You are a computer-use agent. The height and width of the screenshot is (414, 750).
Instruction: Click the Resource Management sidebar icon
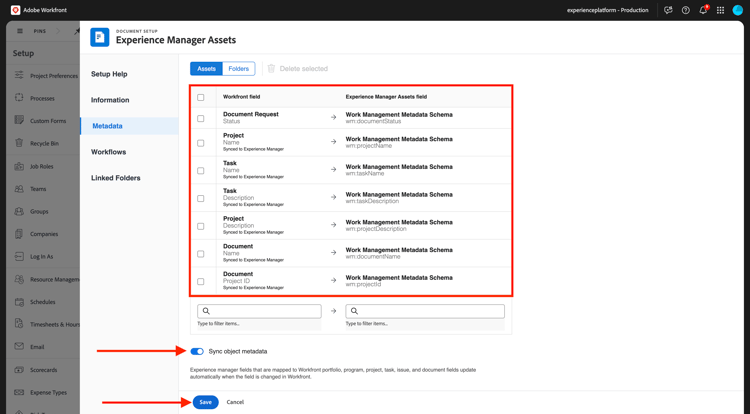point(19,279)
